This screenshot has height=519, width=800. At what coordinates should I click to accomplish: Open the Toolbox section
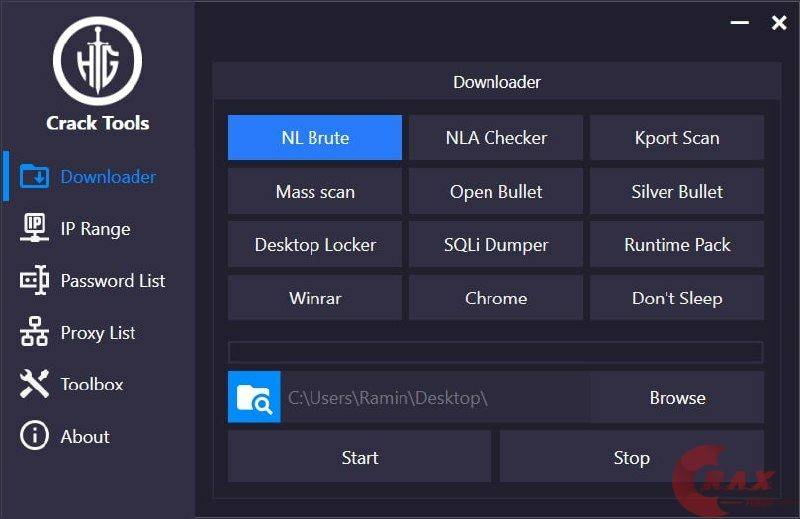click(92, 384)
